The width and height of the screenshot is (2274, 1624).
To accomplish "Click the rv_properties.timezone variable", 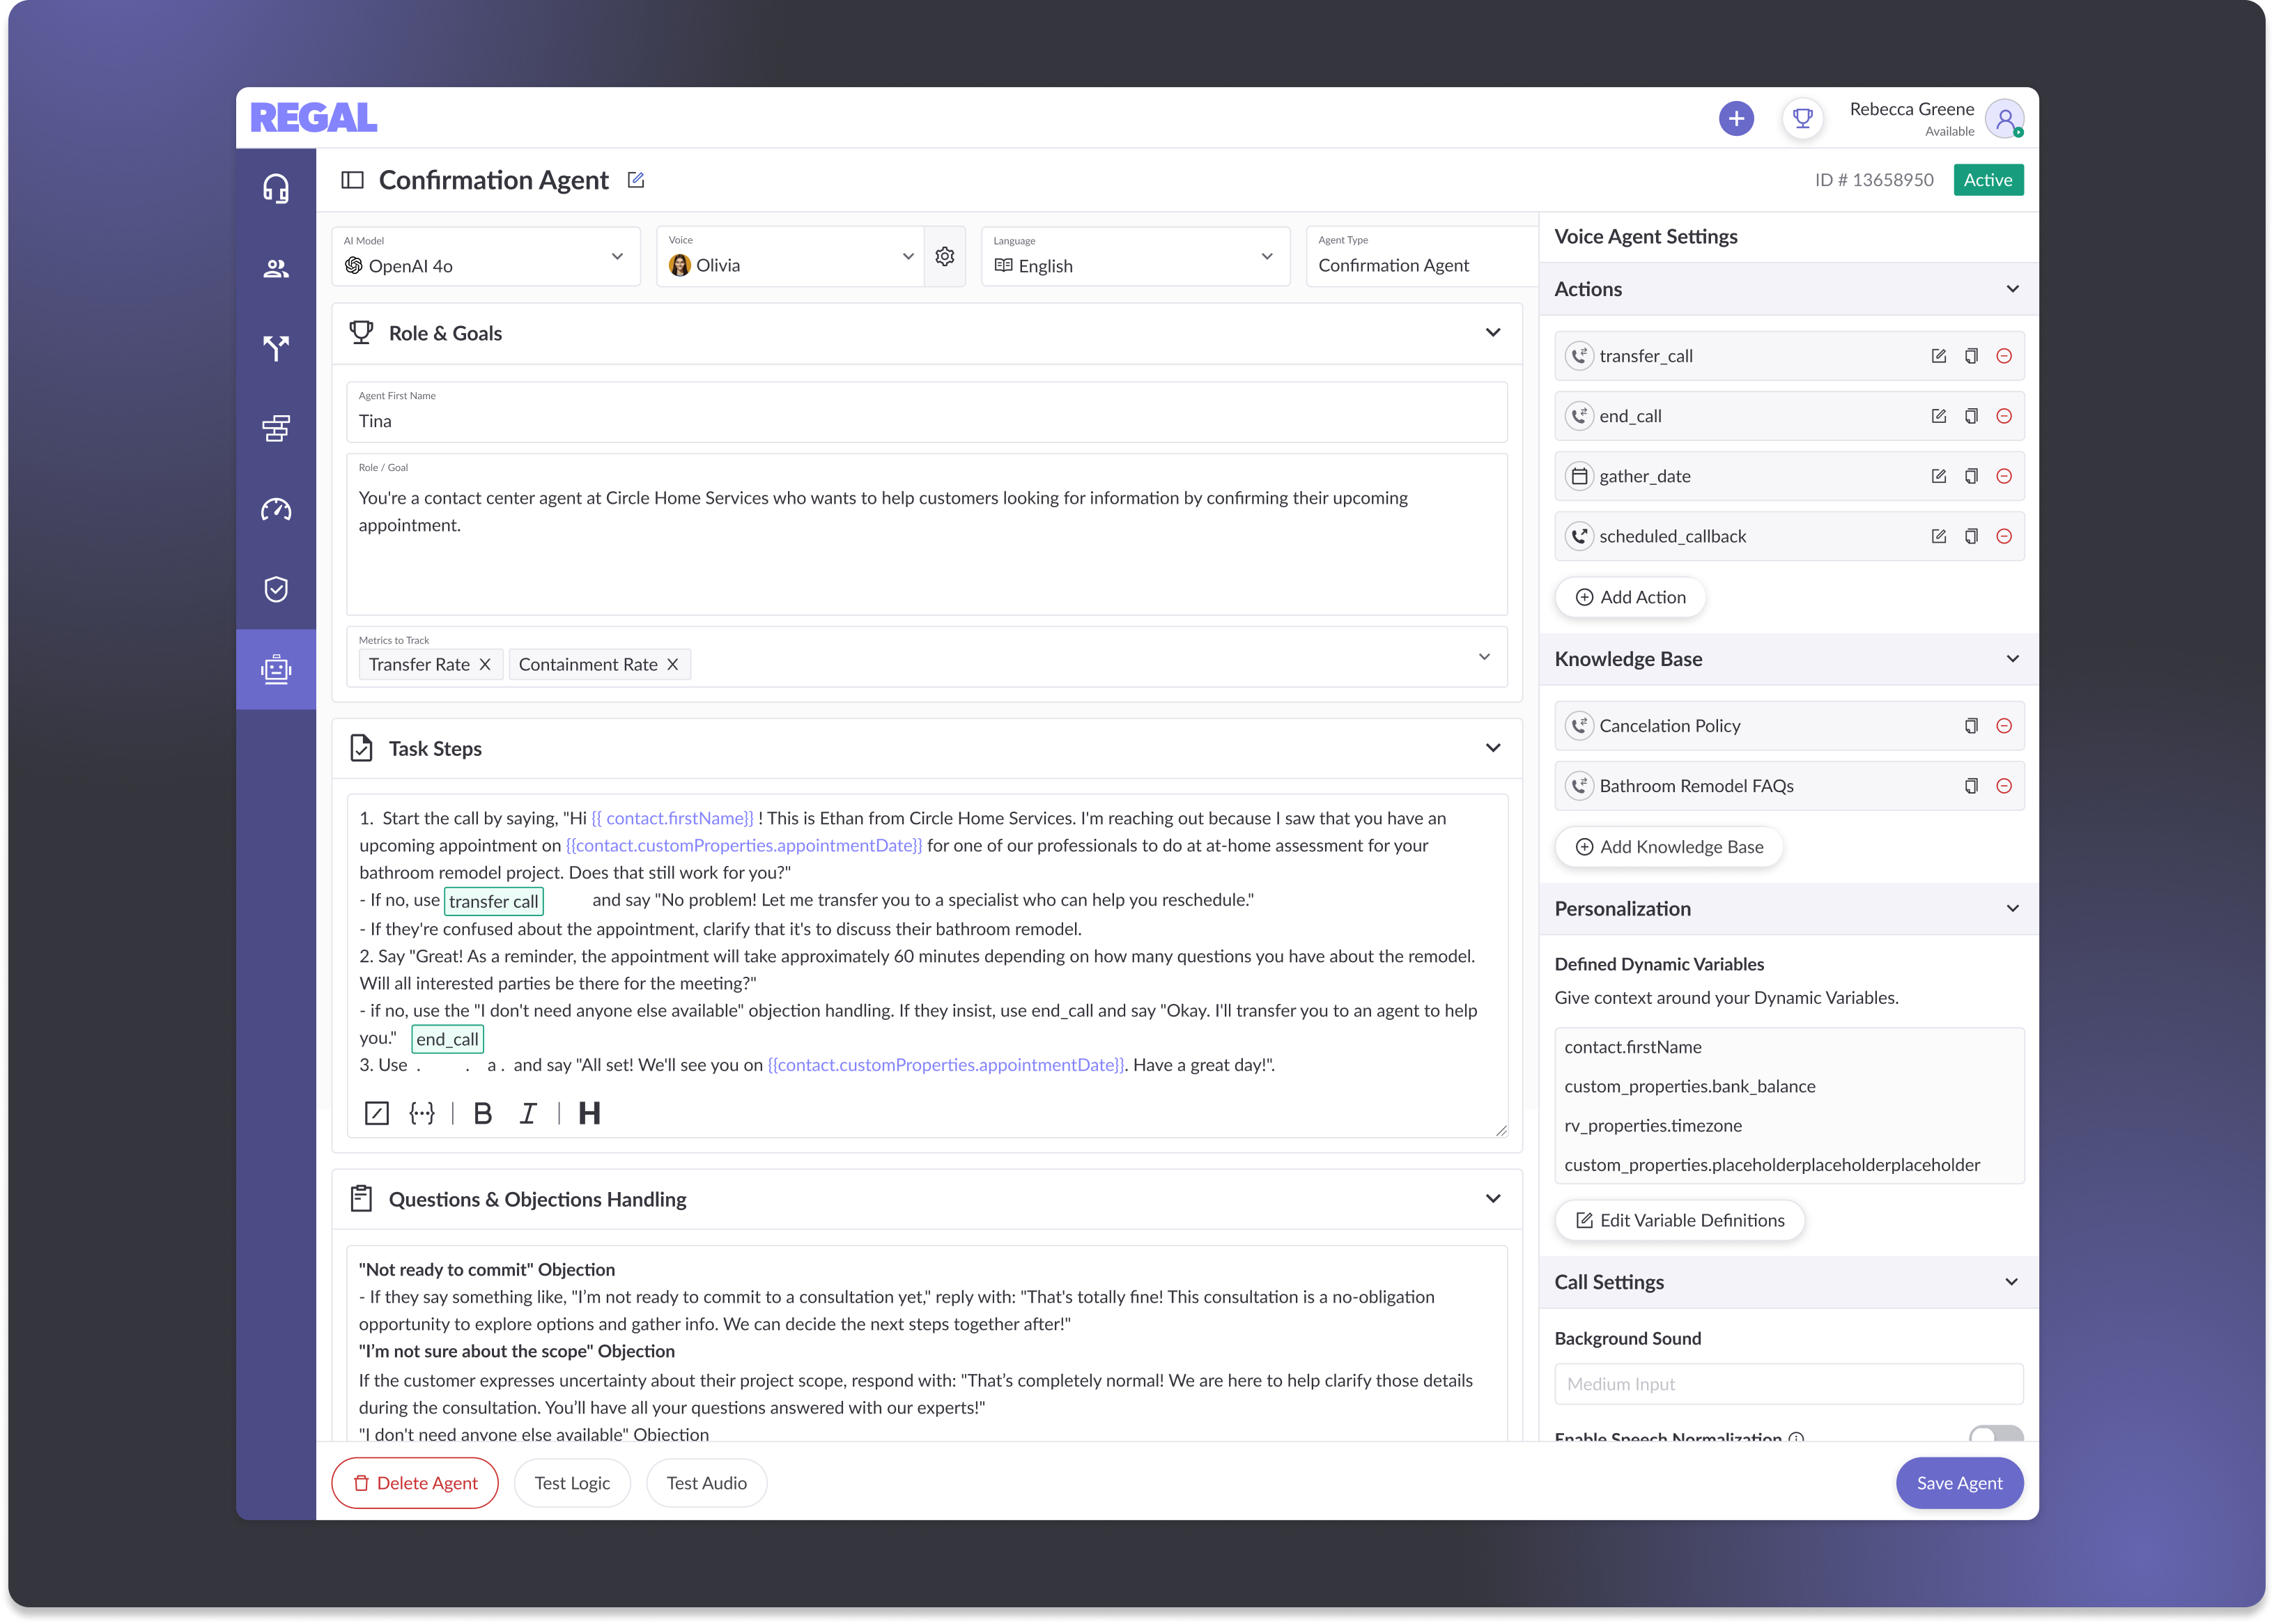I will (1653, 1125).
